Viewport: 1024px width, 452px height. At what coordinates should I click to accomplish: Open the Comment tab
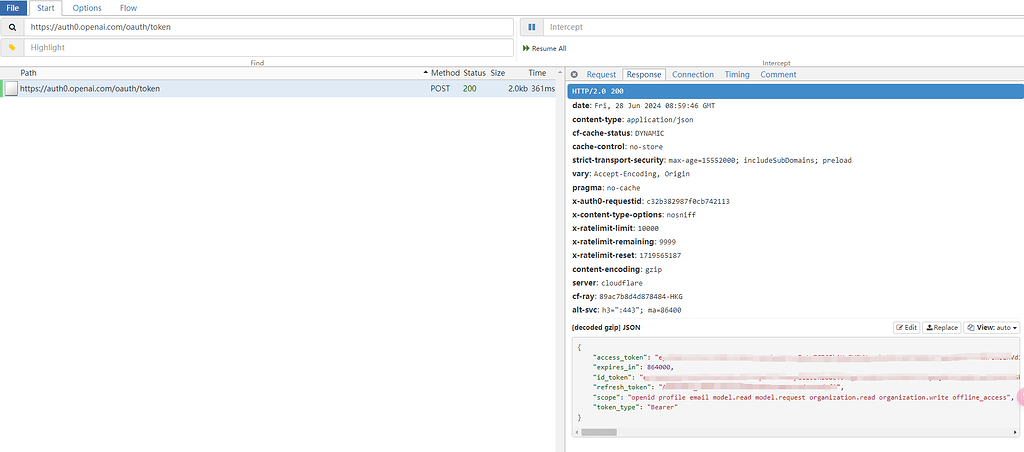coord(778,74)
